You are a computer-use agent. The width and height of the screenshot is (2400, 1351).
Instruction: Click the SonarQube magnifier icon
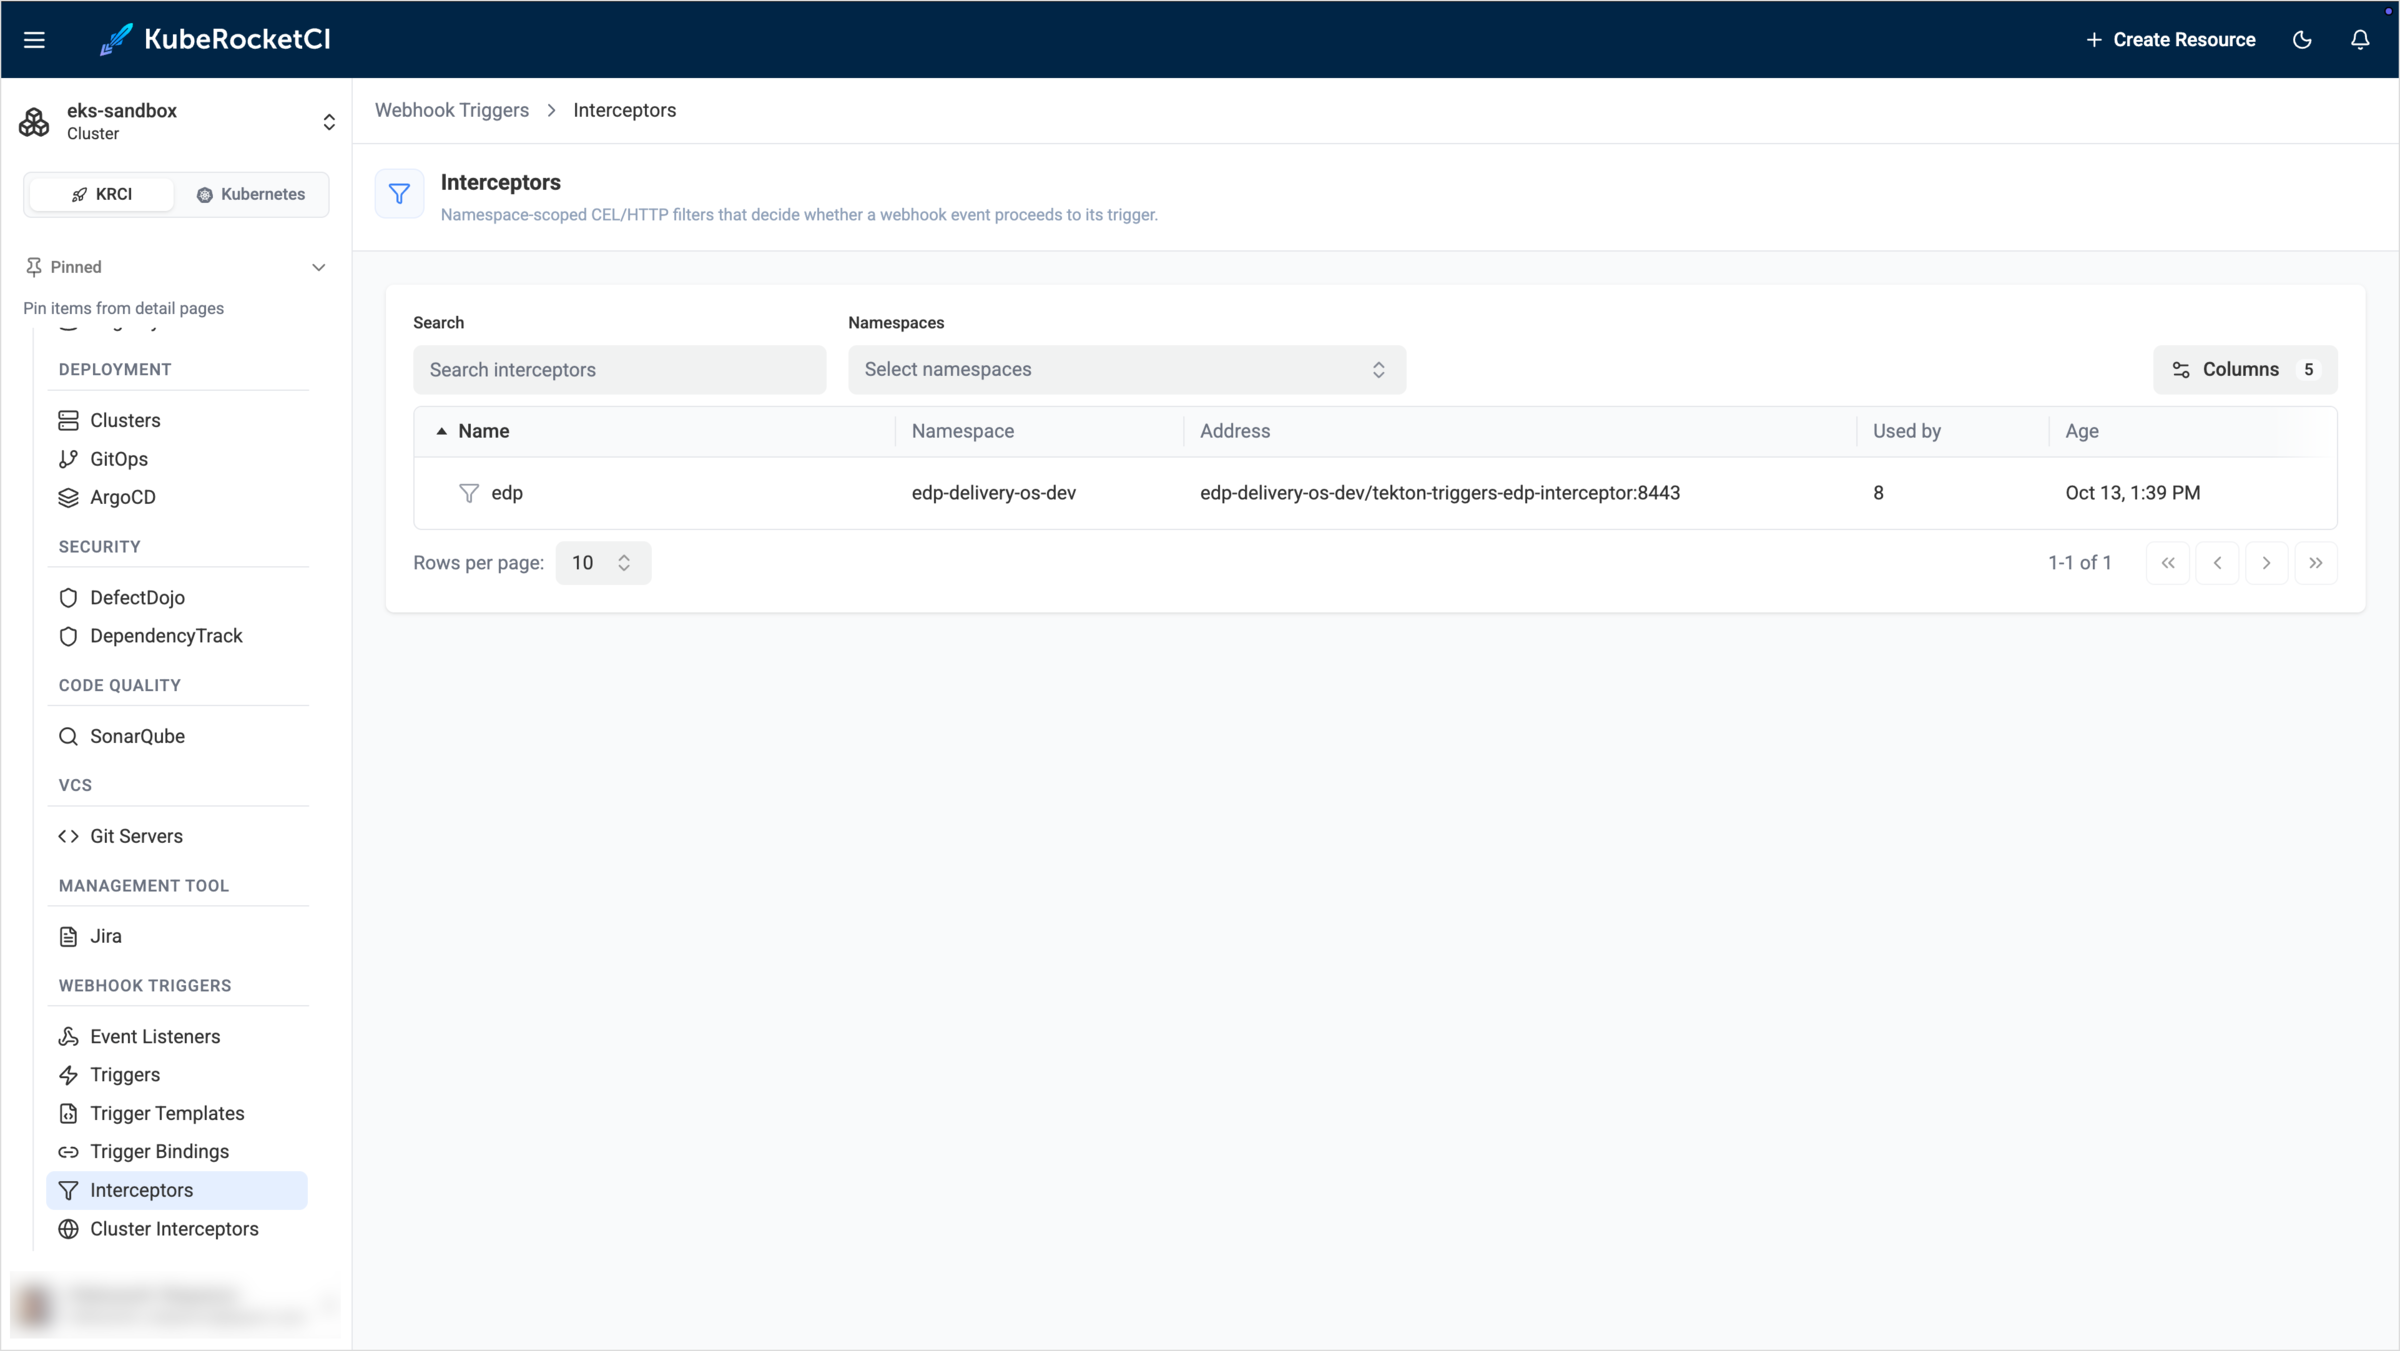[68, 736]
